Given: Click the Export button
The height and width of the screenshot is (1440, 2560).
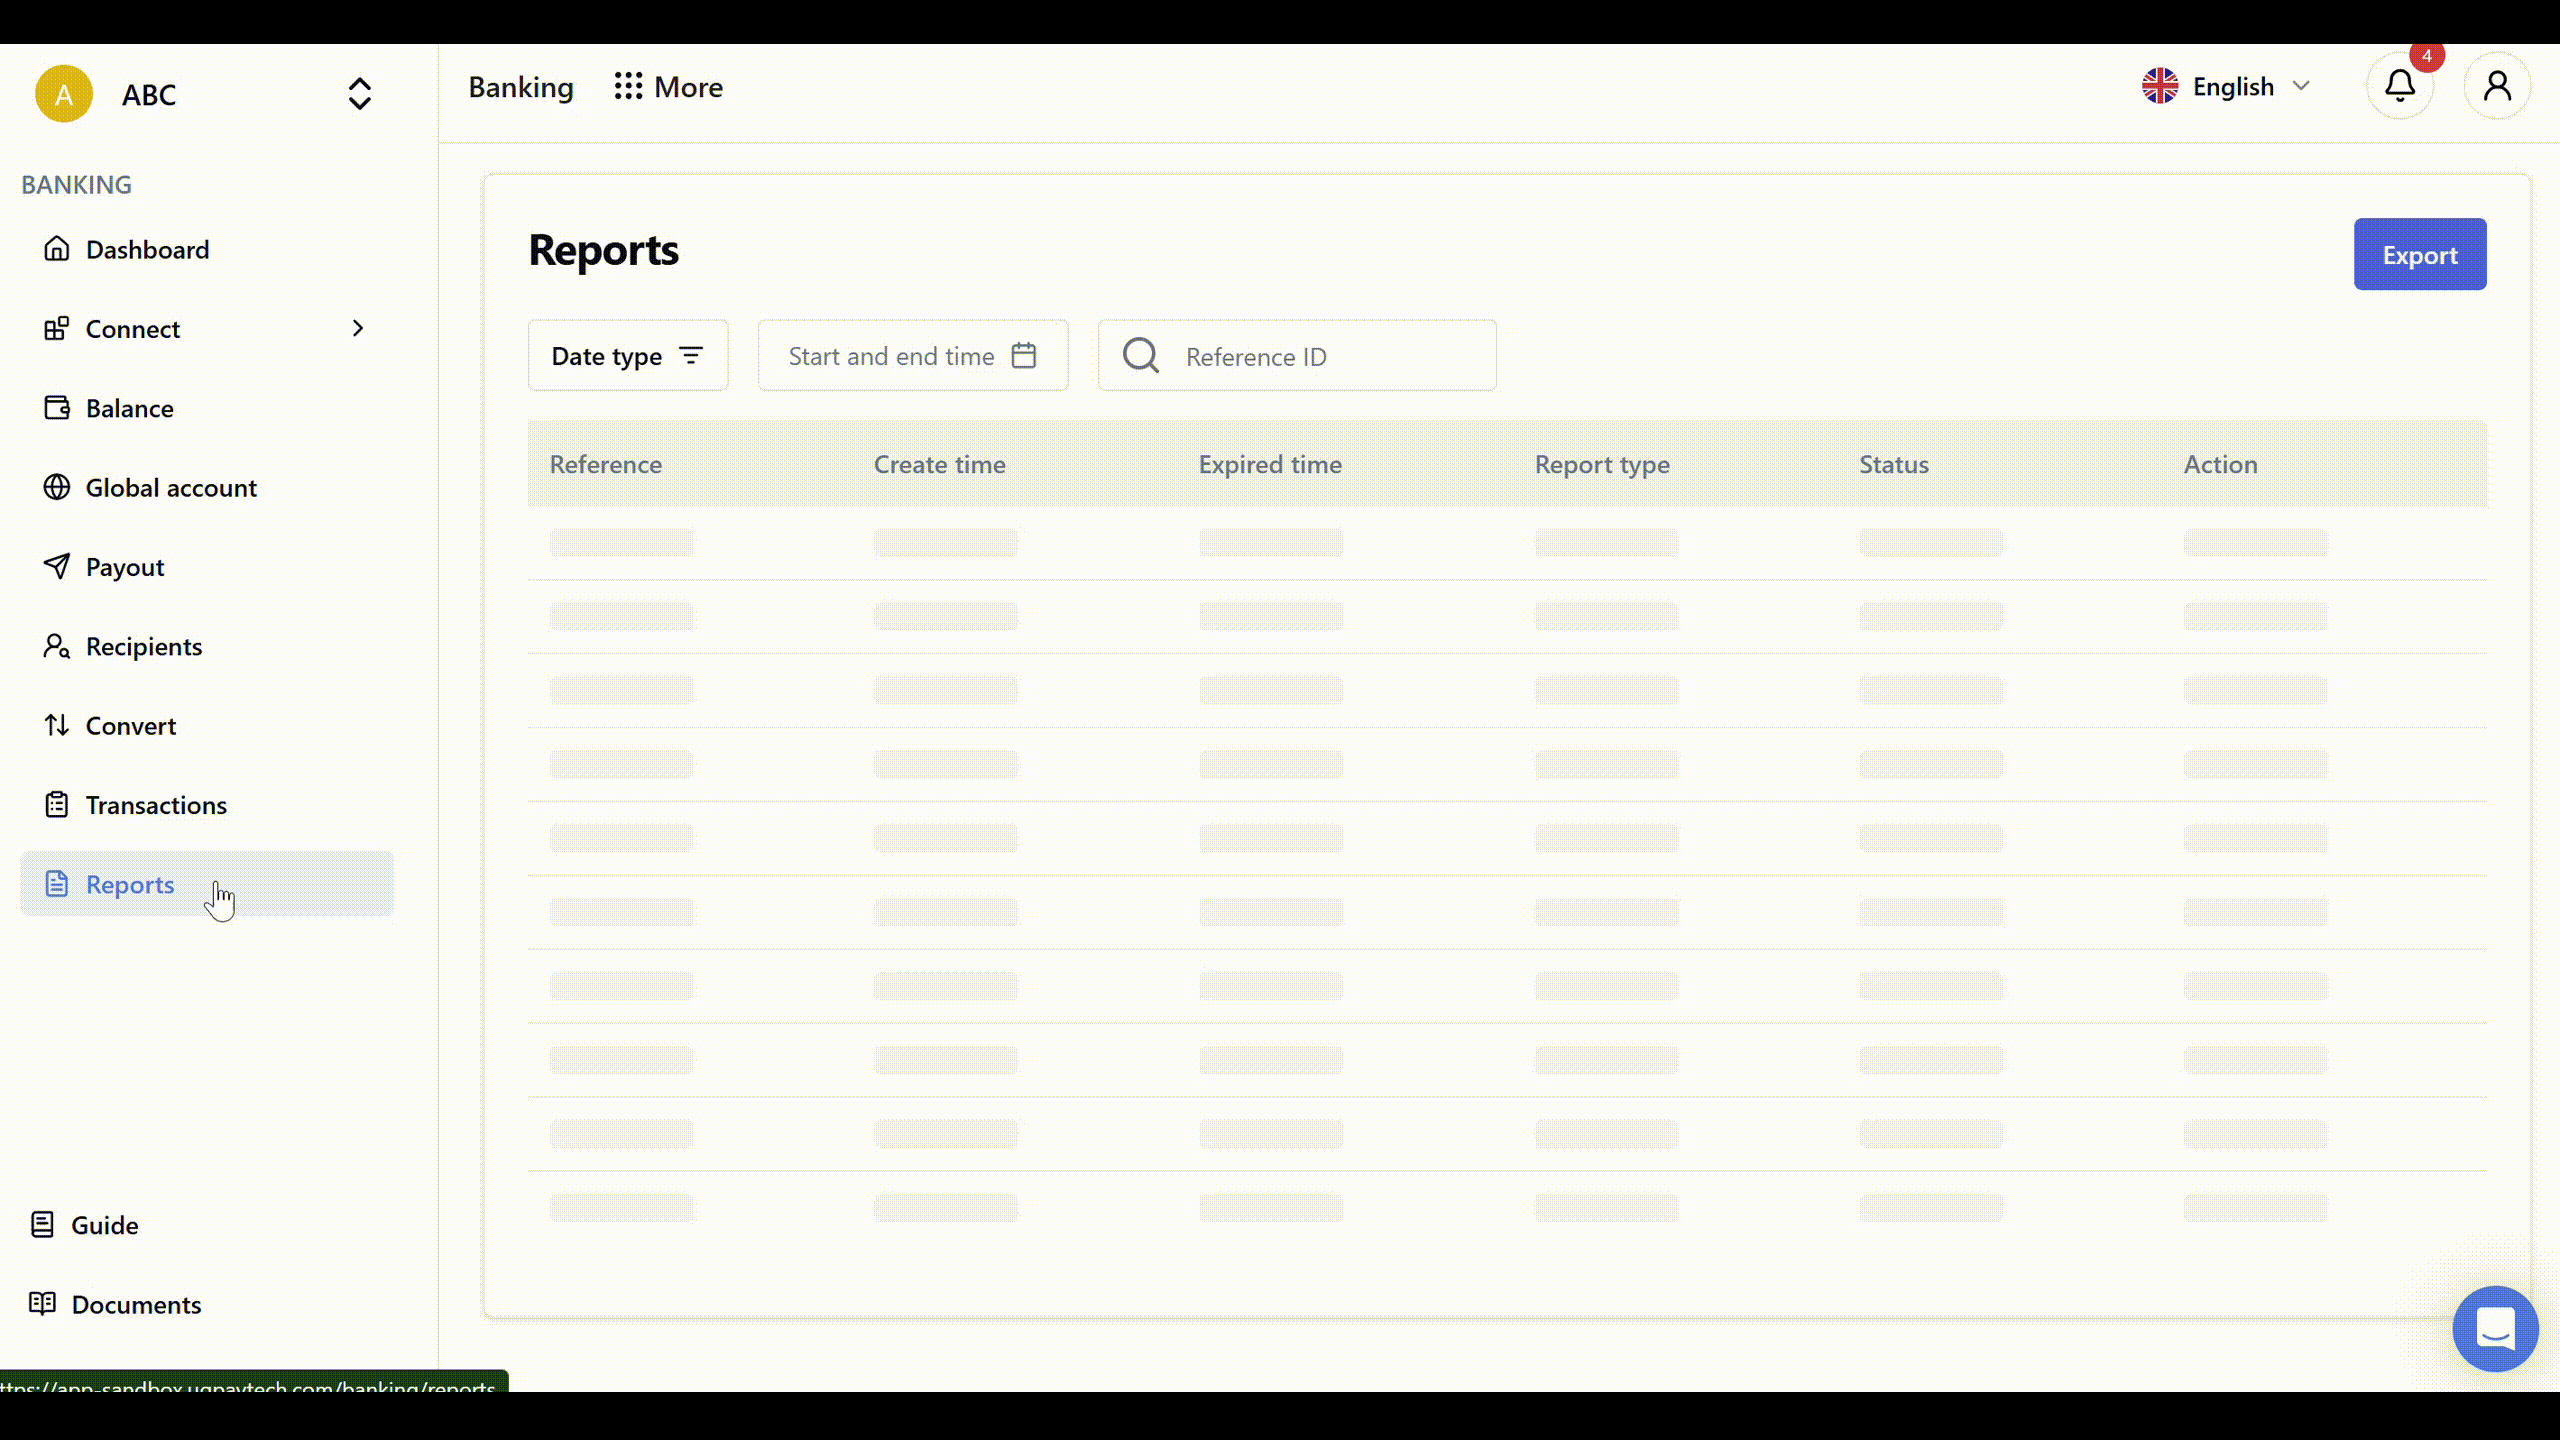Looking at the screenshot, I should (2420, 254).
